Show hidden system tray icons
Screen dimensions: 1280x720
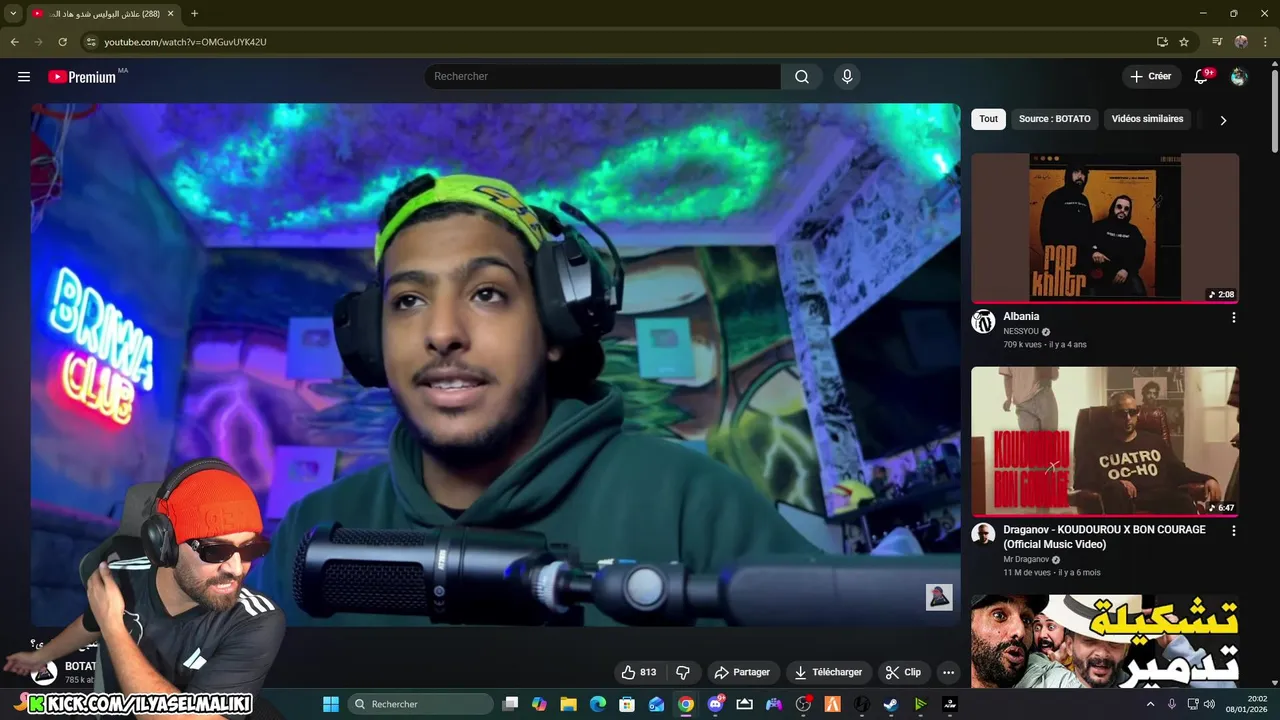pos(1150,704)
